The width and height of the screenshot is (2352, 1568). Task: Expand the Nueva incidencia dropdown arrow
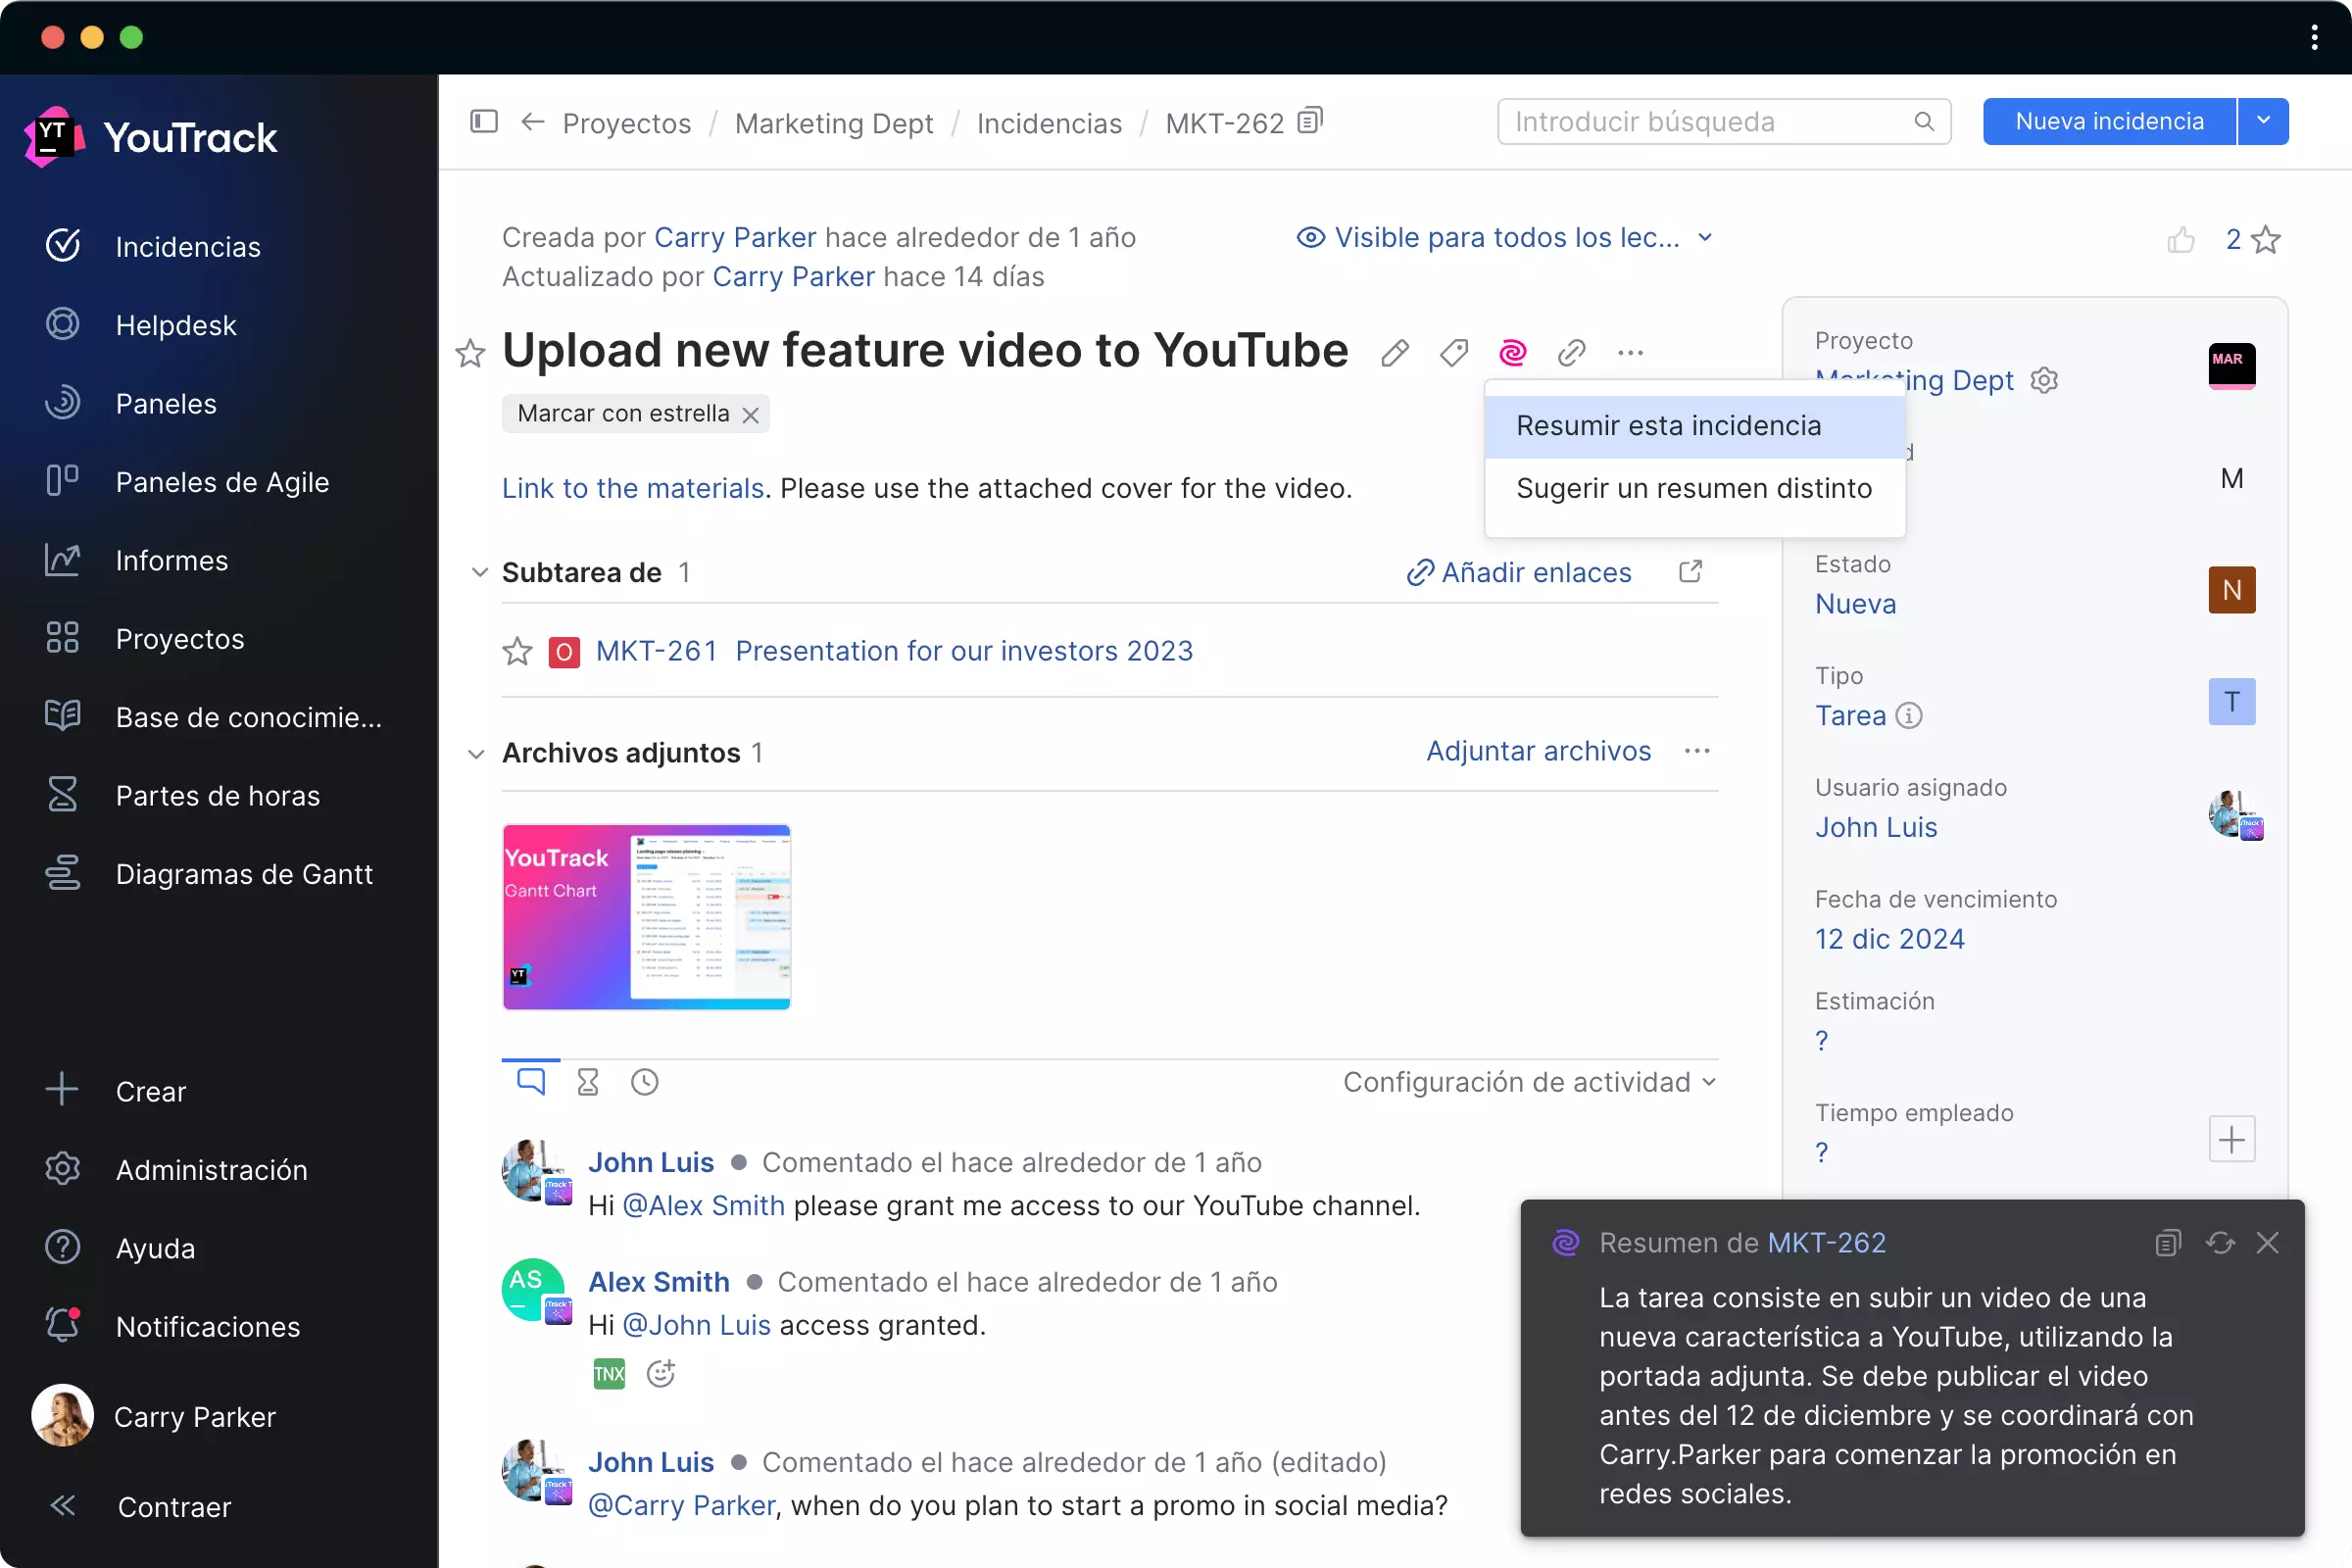[2264, 120]
